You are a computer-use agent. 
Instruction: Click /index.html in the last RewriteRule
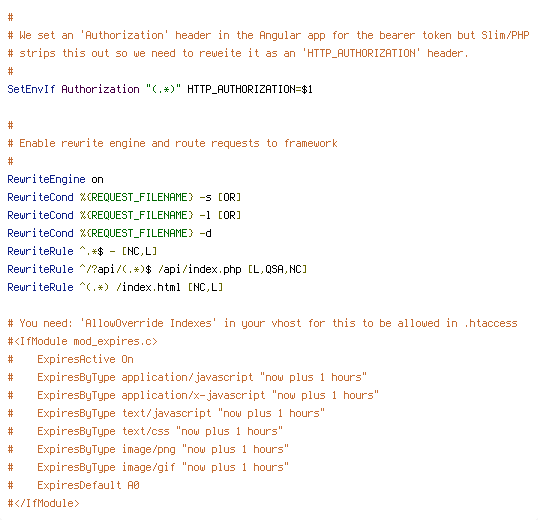(148, 287)
